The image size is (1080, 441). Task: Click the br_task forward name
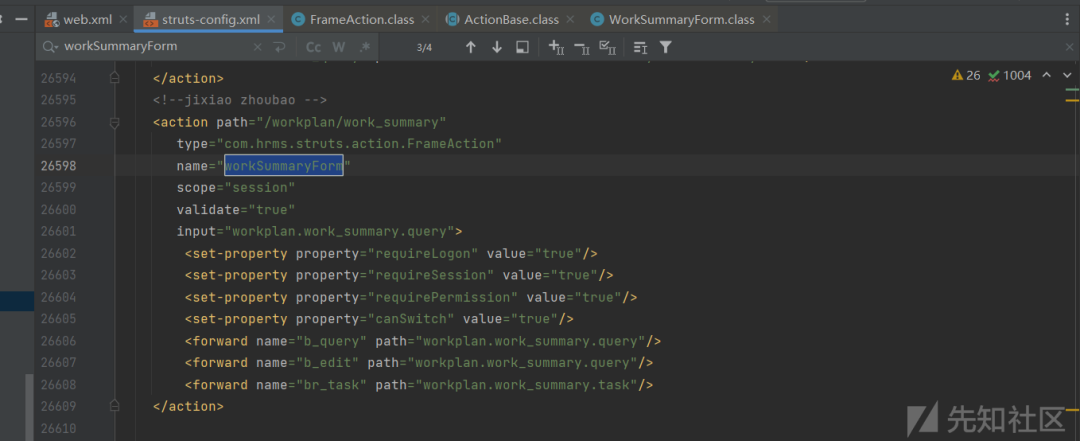[x=331, y=384]
